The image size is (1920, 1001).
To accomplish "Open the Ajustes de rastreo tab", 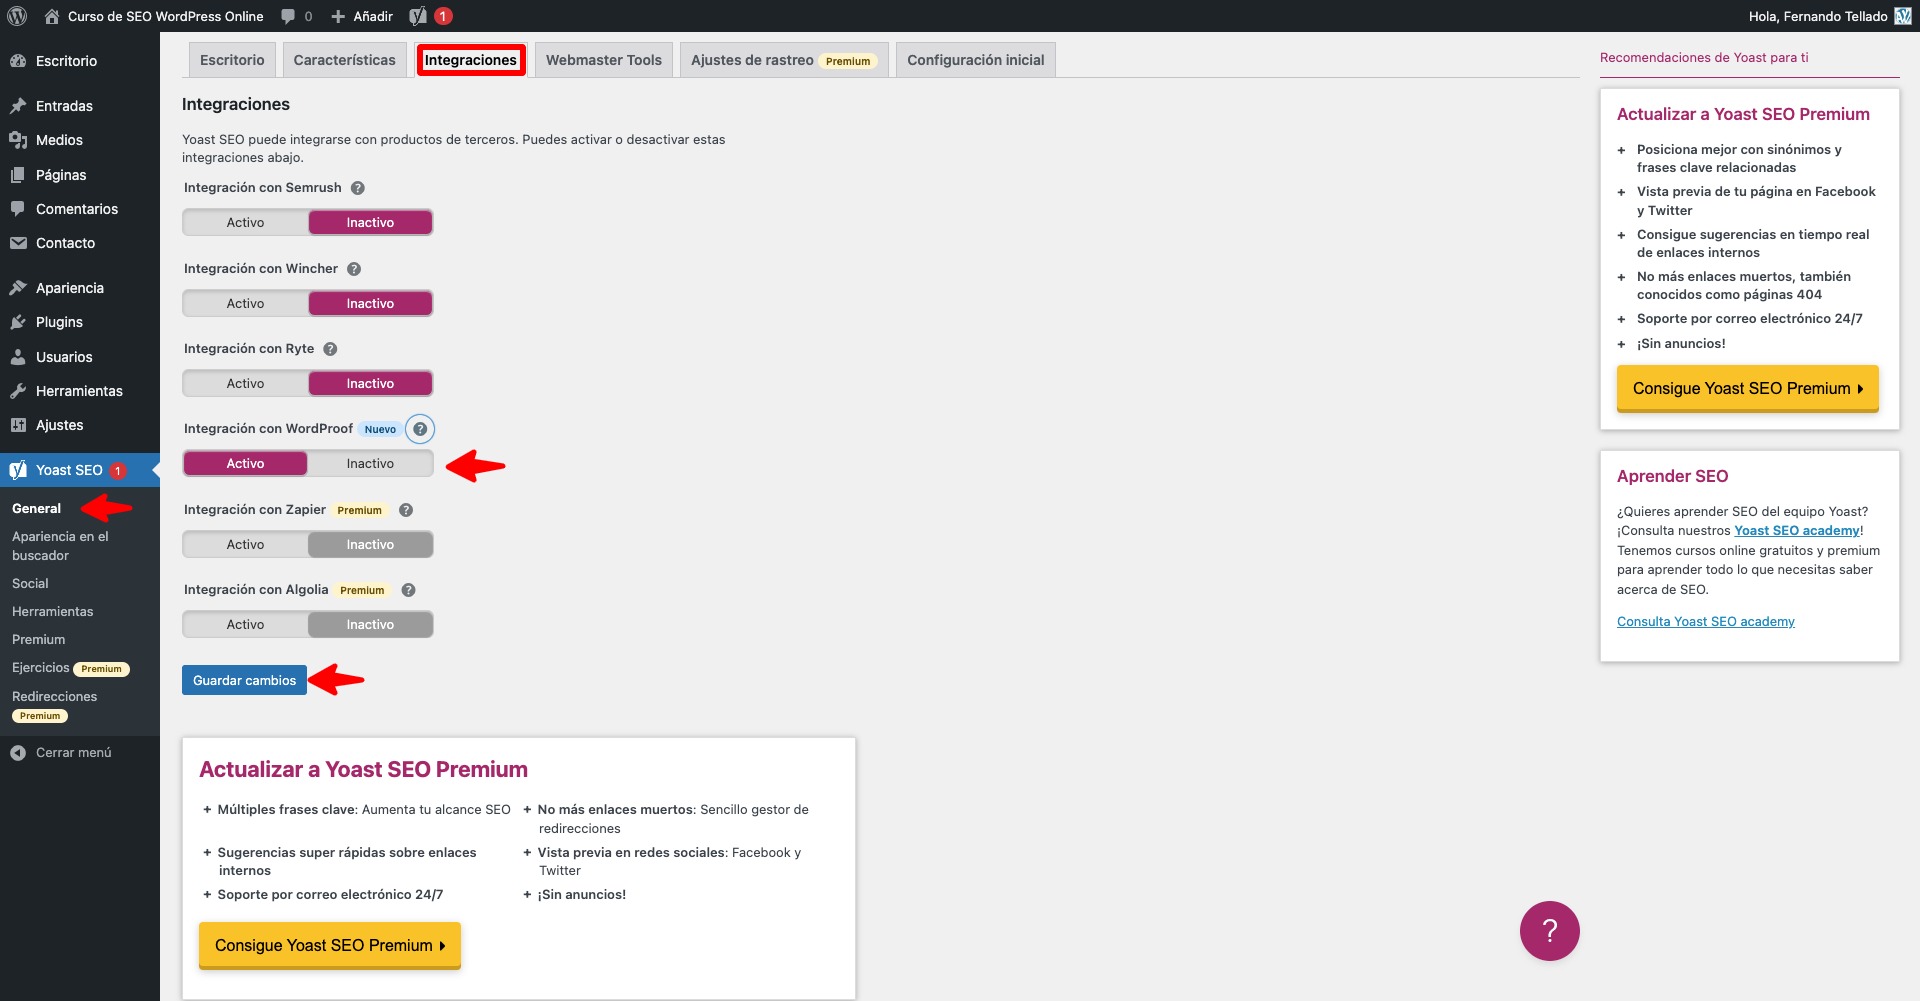I will click(784, 60).
